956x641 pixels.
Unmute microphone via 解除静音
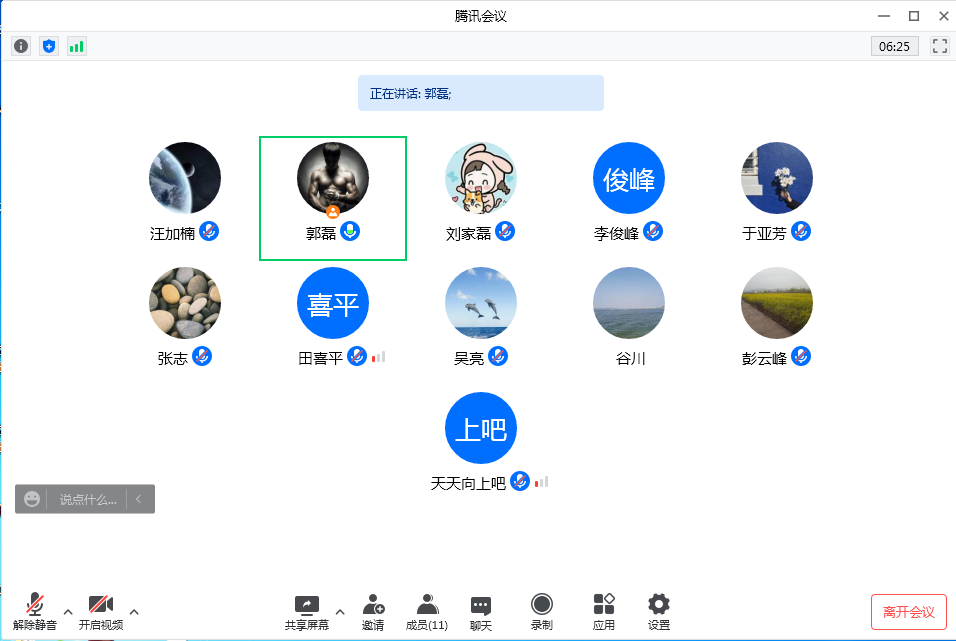click(35, 612)
